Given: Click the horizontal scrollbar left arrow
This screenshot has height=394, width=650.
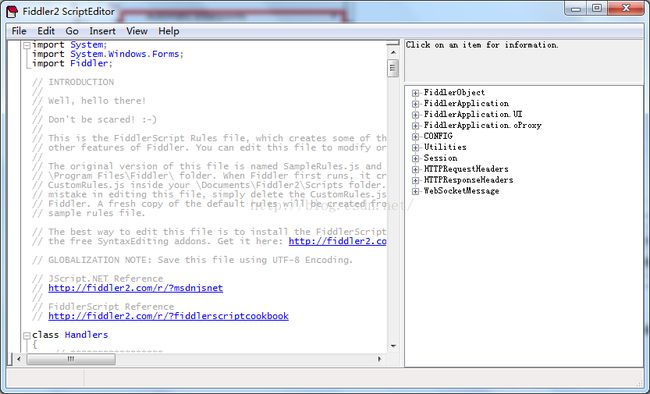Looking at the screenshot, I should point(19,359).
